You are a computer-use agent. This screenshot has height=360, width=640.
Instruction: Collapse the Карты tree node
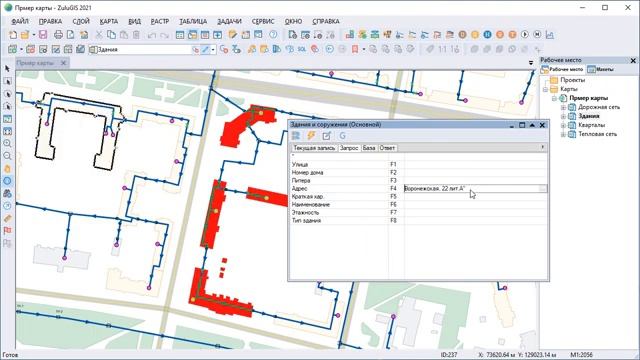pos(545,89)
